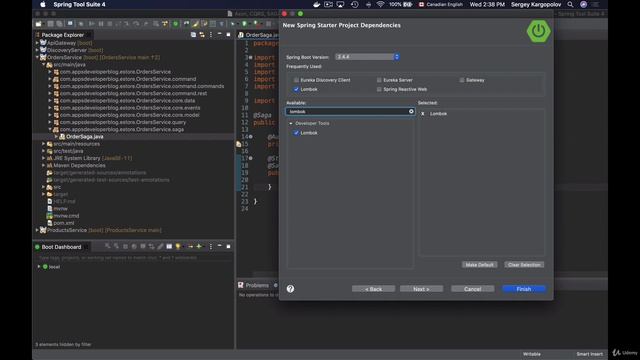Viewport: 640px width, 360px height.
Task: Select pom.xml in Package Explorer
Action: point(63,223)
